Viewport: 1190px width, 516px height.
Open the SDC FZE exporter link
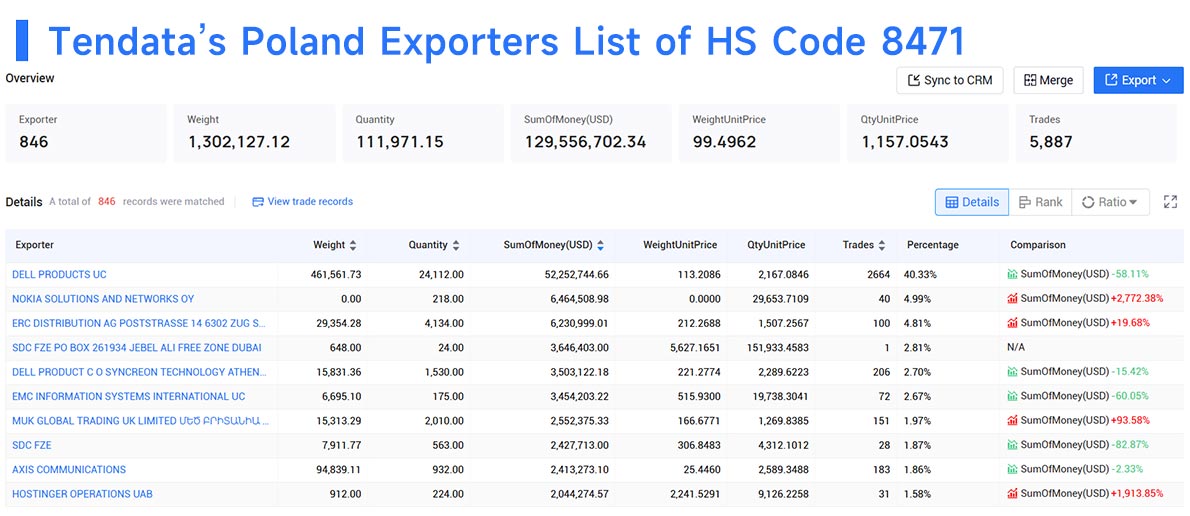pos(32,445)
